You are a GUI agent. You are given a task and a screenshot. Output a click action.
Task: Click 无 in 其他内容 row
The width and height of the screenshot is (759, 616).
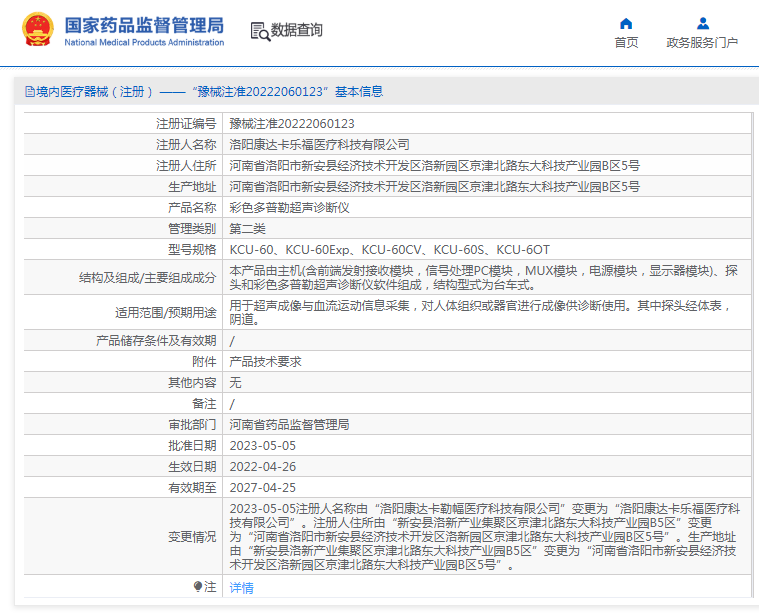(x=235, y=383)
